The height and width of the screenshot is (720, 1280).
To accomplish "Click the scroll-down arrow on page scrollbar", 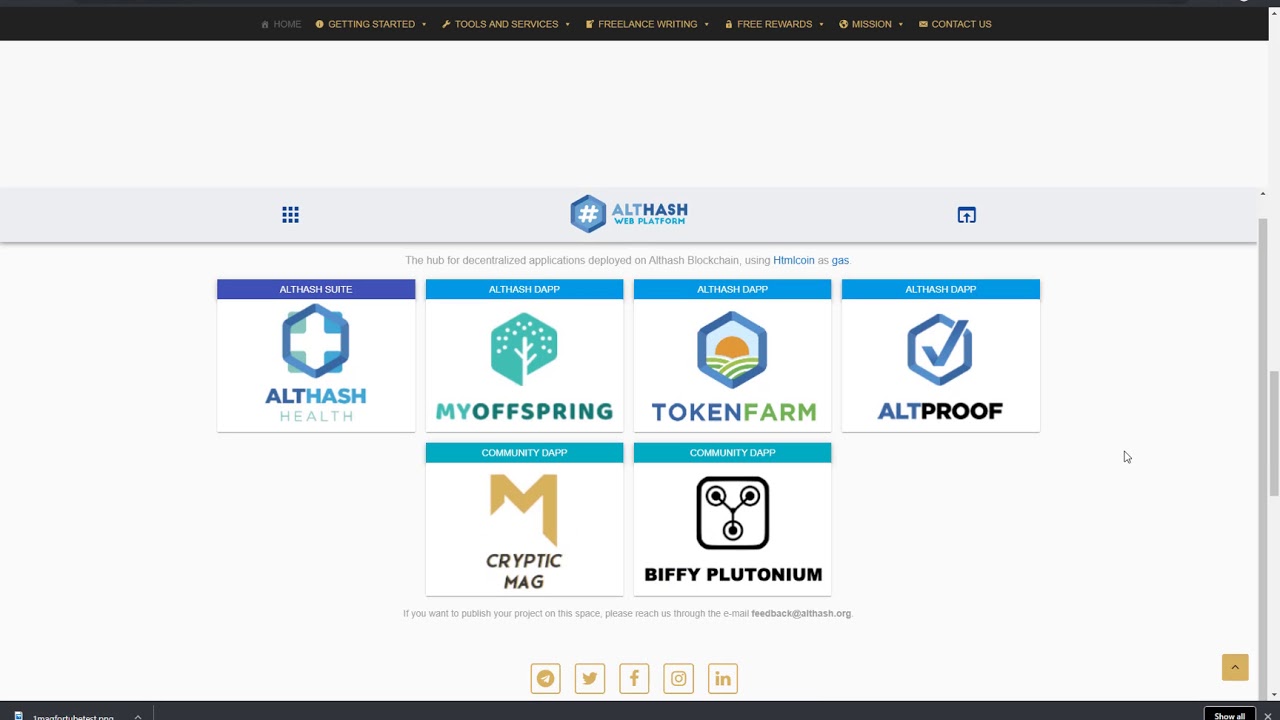I will 1274,694.
